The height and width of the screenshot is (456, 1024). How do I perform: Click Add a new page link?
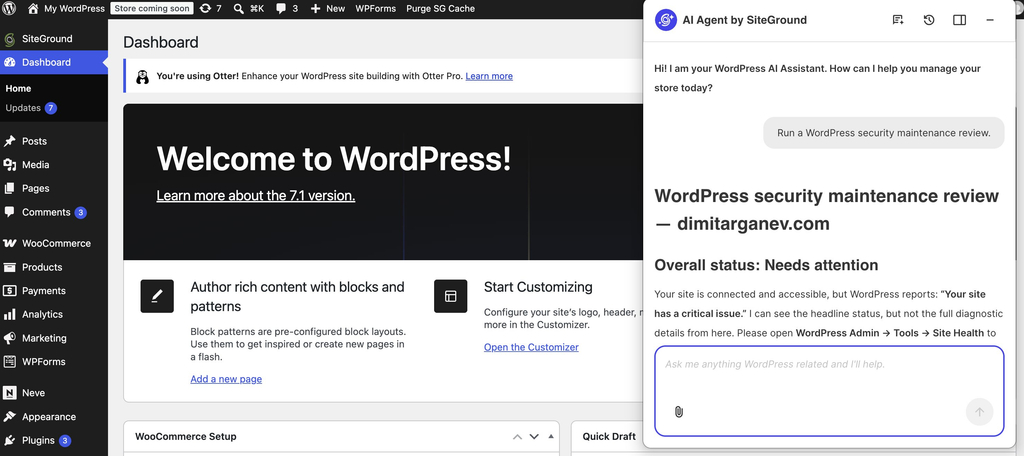226,379
